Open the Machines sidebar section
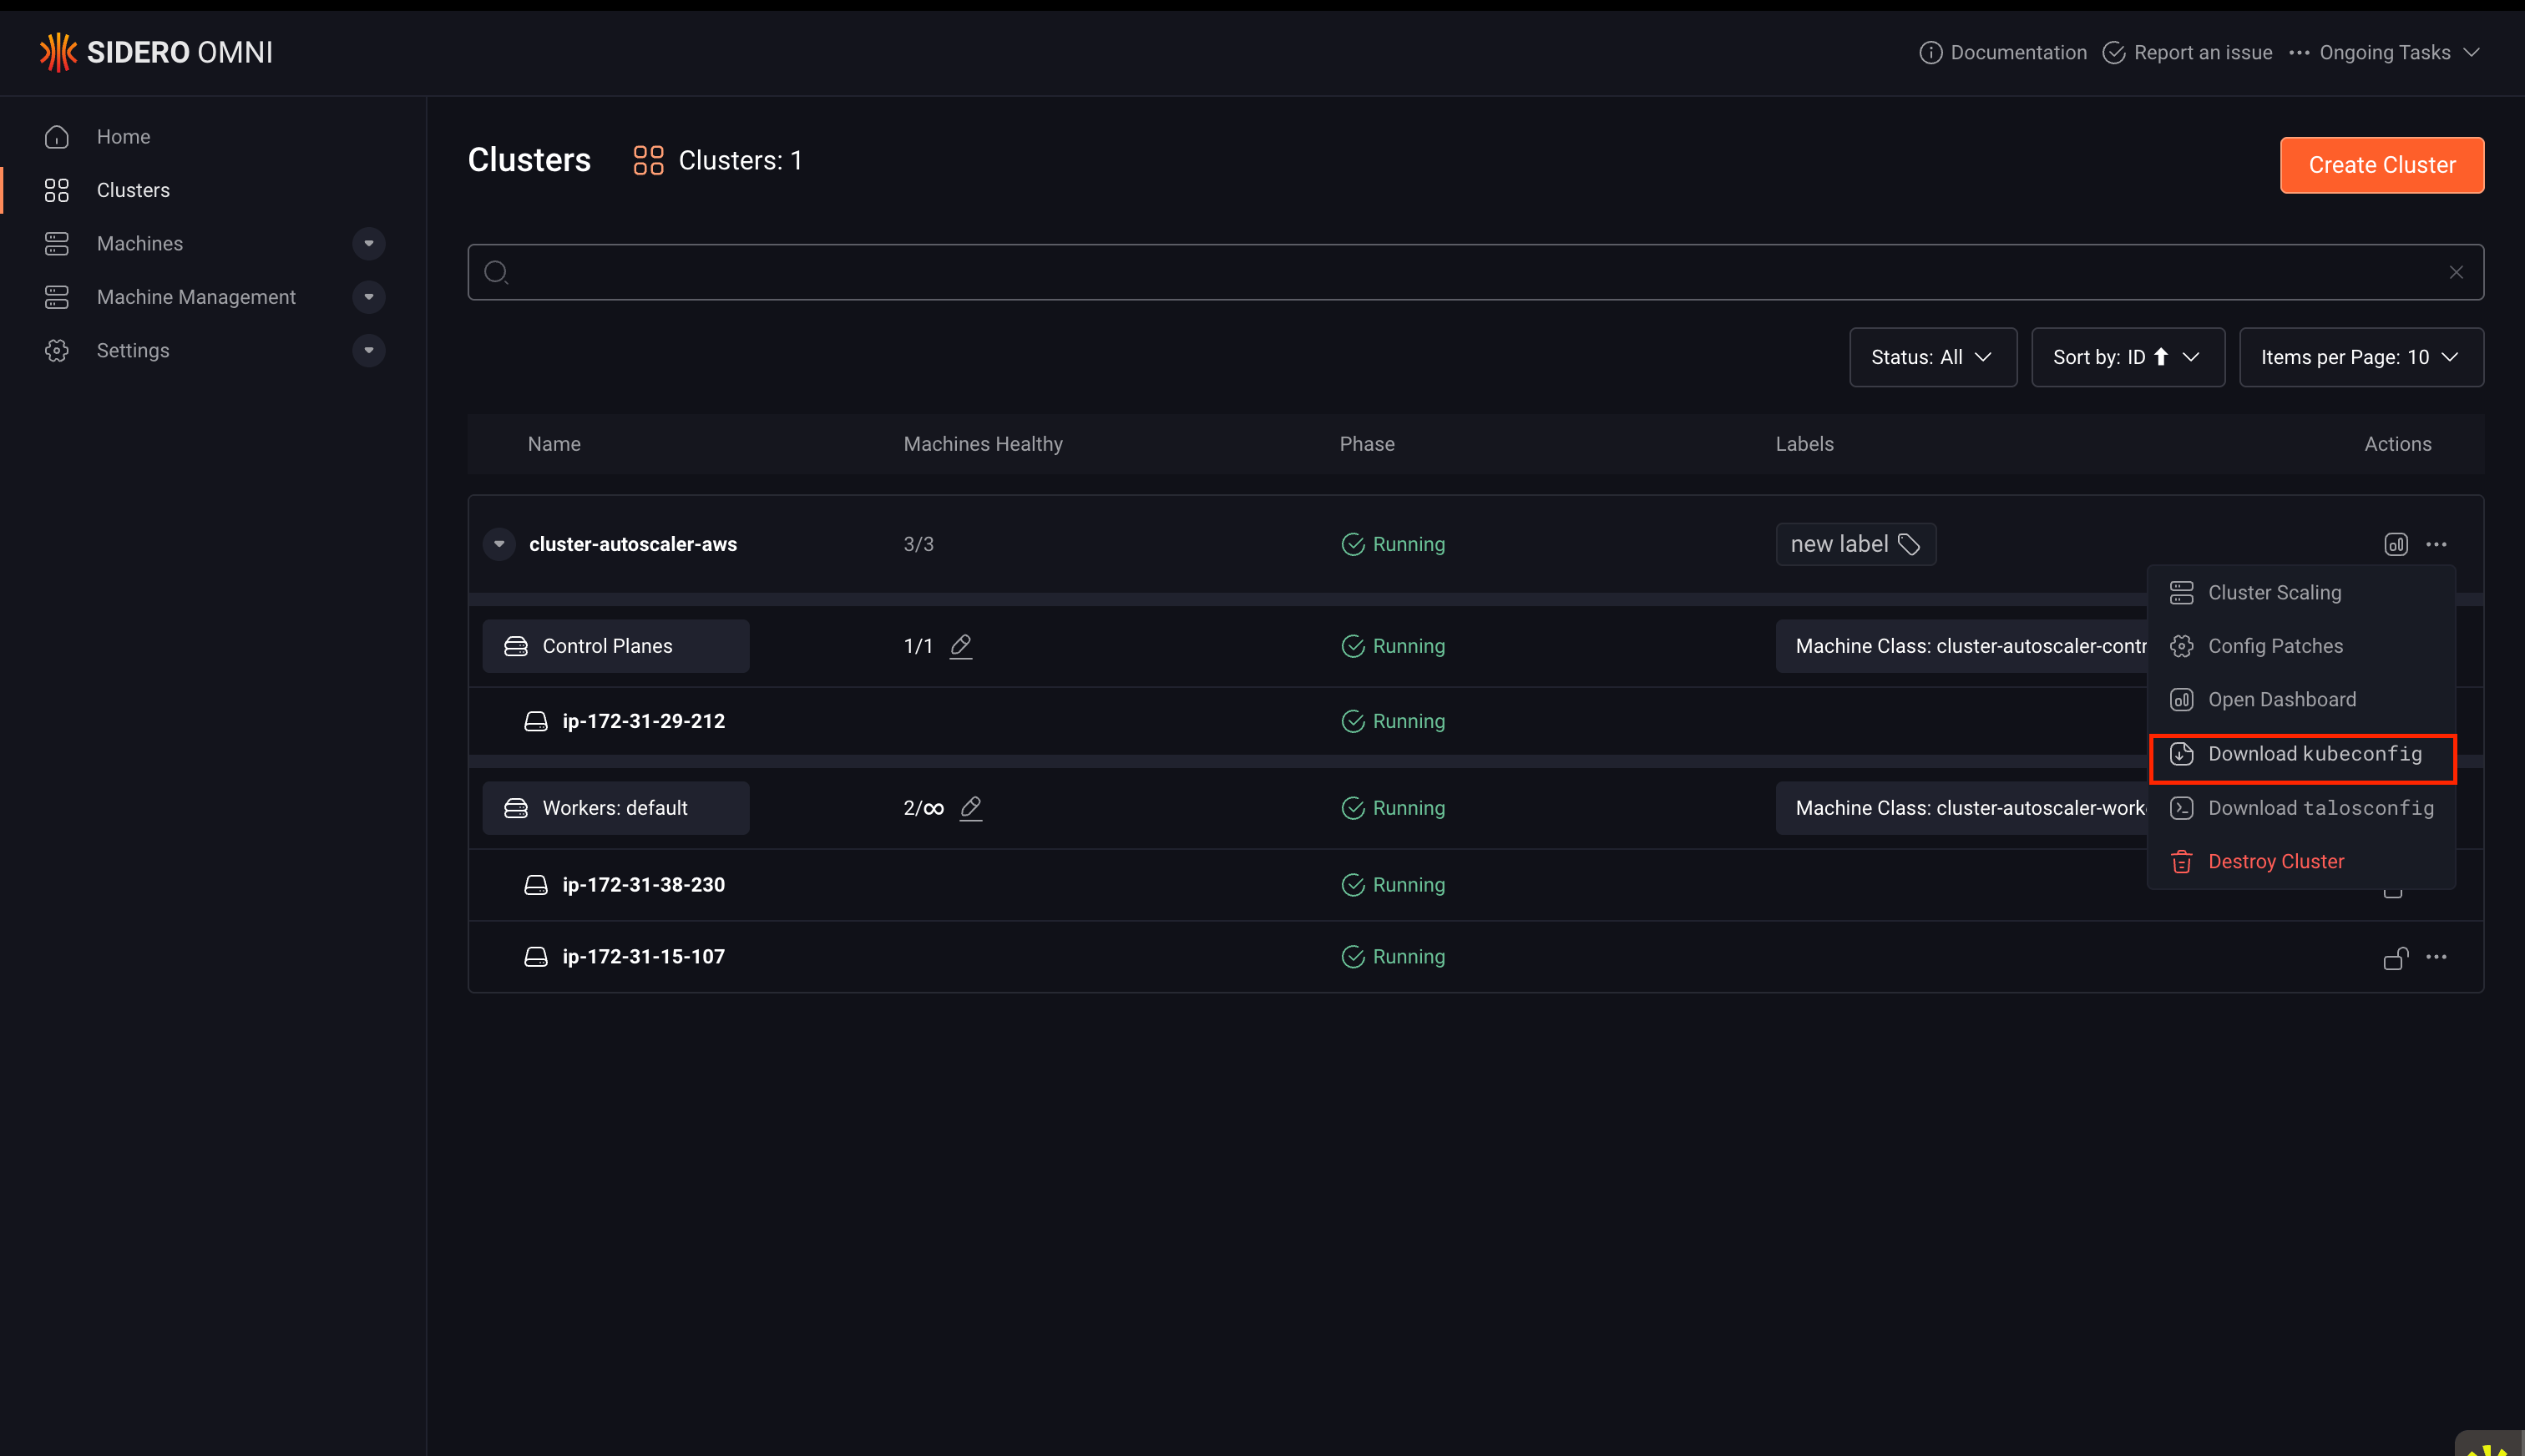 [x=140, y=243]
